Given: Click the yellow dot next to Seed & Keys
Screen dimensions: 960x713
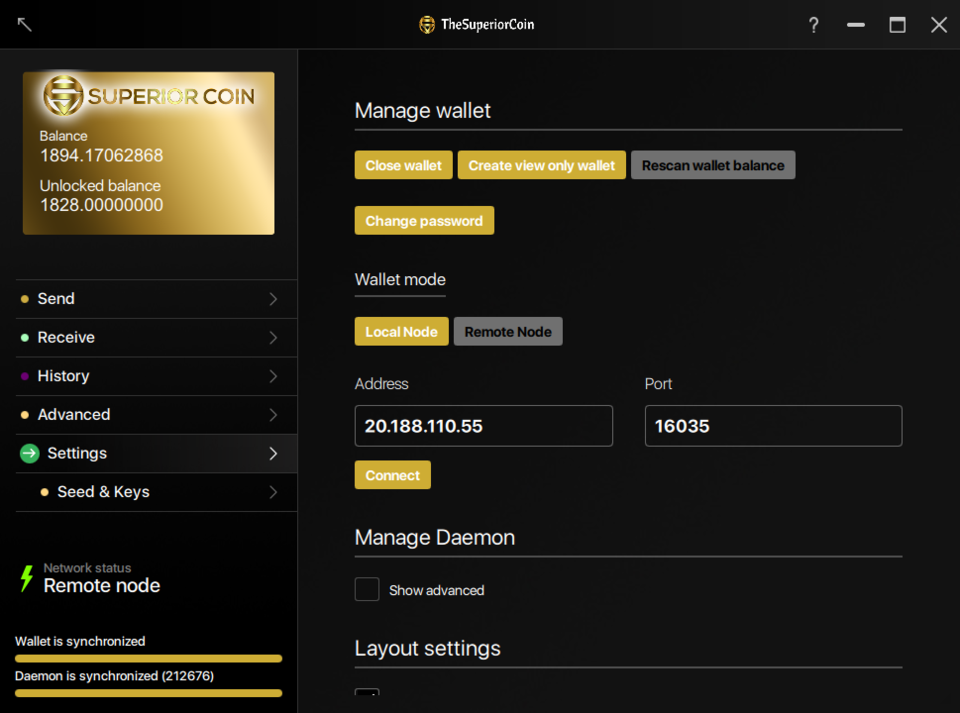Looking at the screenshot, I should click(x=44, y=492).
